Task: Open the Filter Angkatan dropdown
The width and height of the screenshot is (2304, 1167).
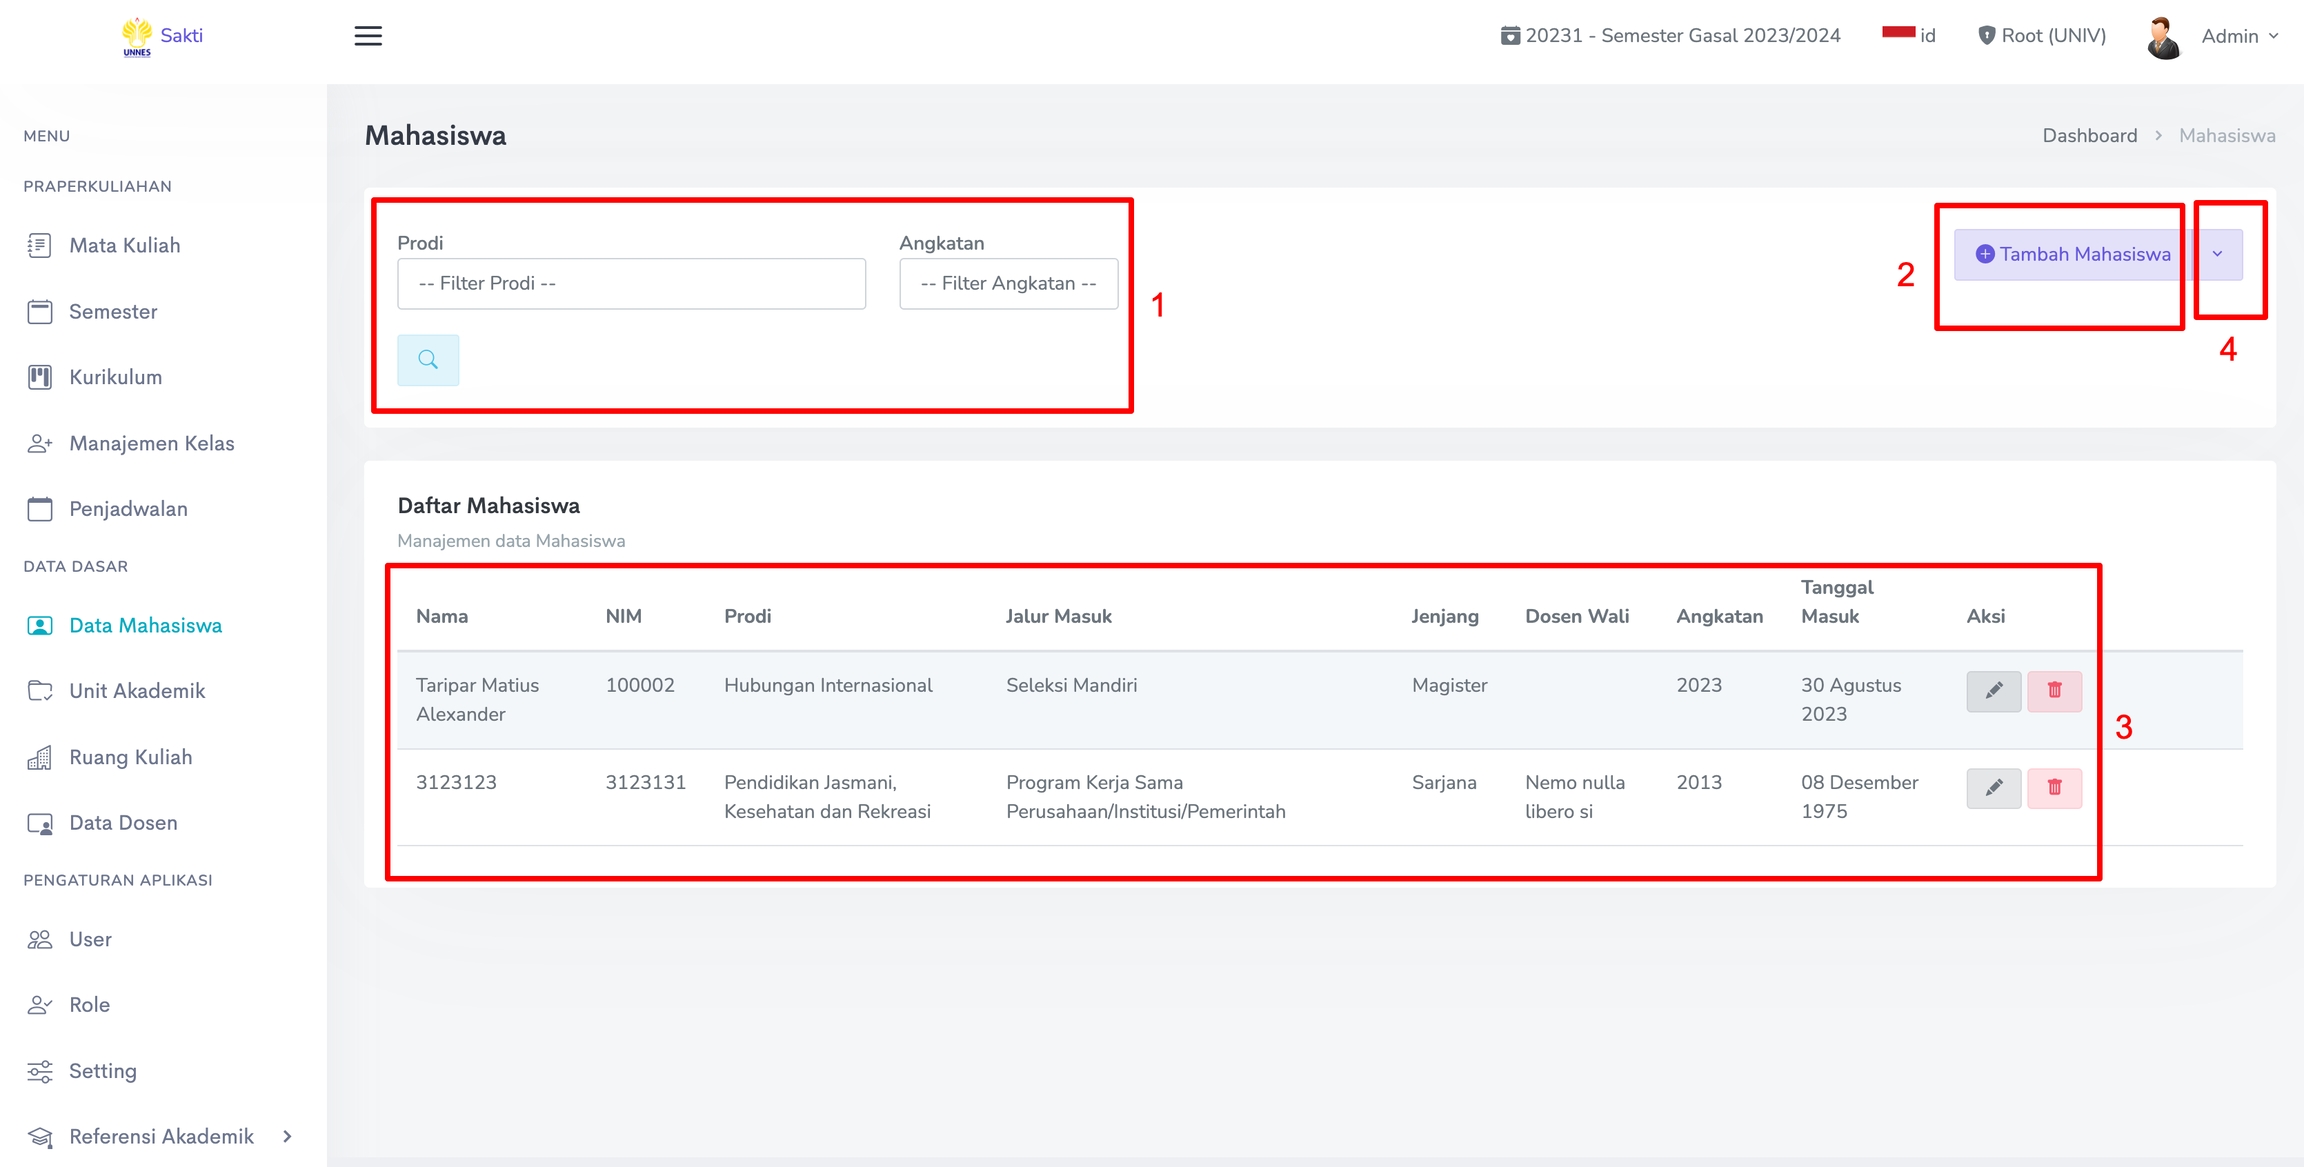Action: (1008, 284)
